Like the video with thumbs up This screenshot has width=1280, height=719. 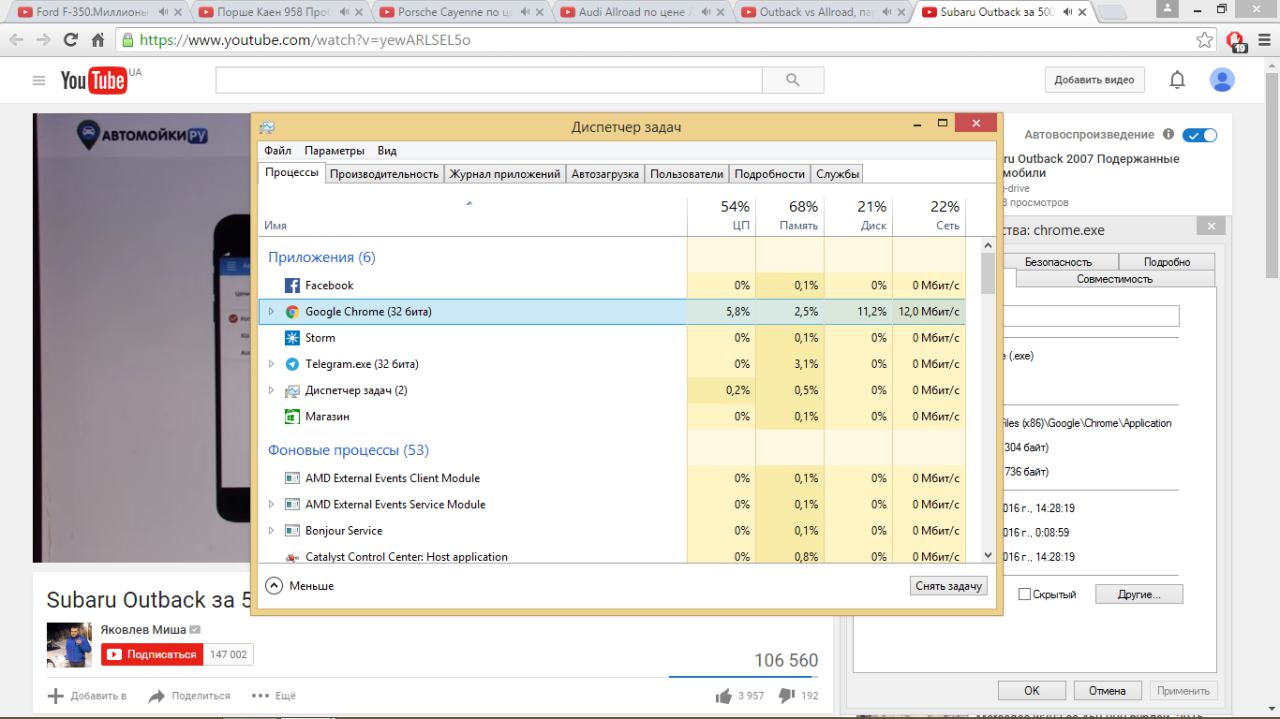coord(723,696)
